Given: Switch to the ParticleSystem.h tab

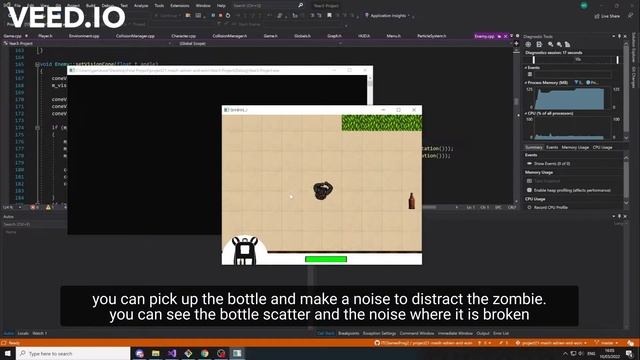Looking at the screenshot, I should 431,36.
